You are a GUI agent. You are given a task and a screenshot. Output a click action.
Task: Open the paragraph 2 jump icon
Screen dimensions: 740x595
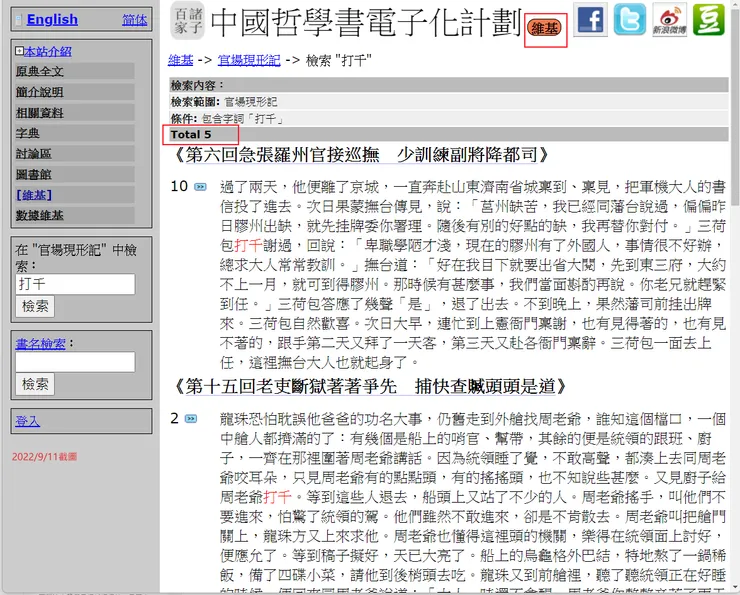(191, 419)
